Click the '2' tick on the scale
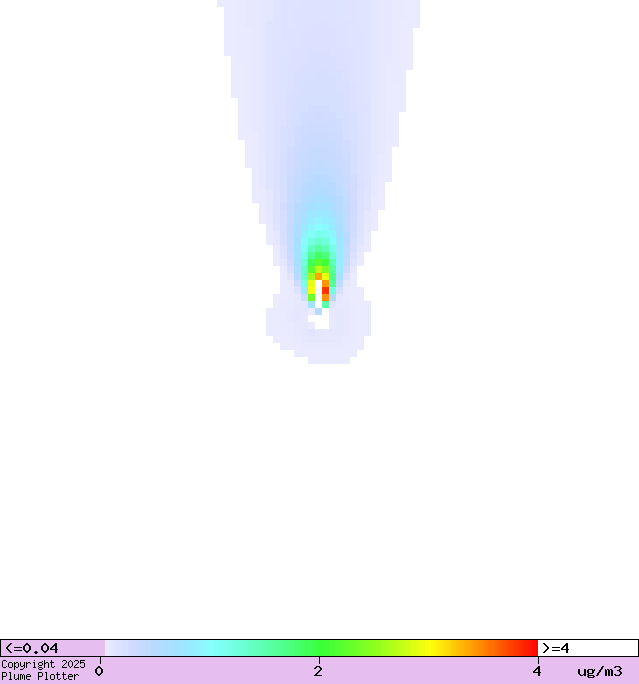The height and width of the screenshot is (684, 639). tap(318, 671)
